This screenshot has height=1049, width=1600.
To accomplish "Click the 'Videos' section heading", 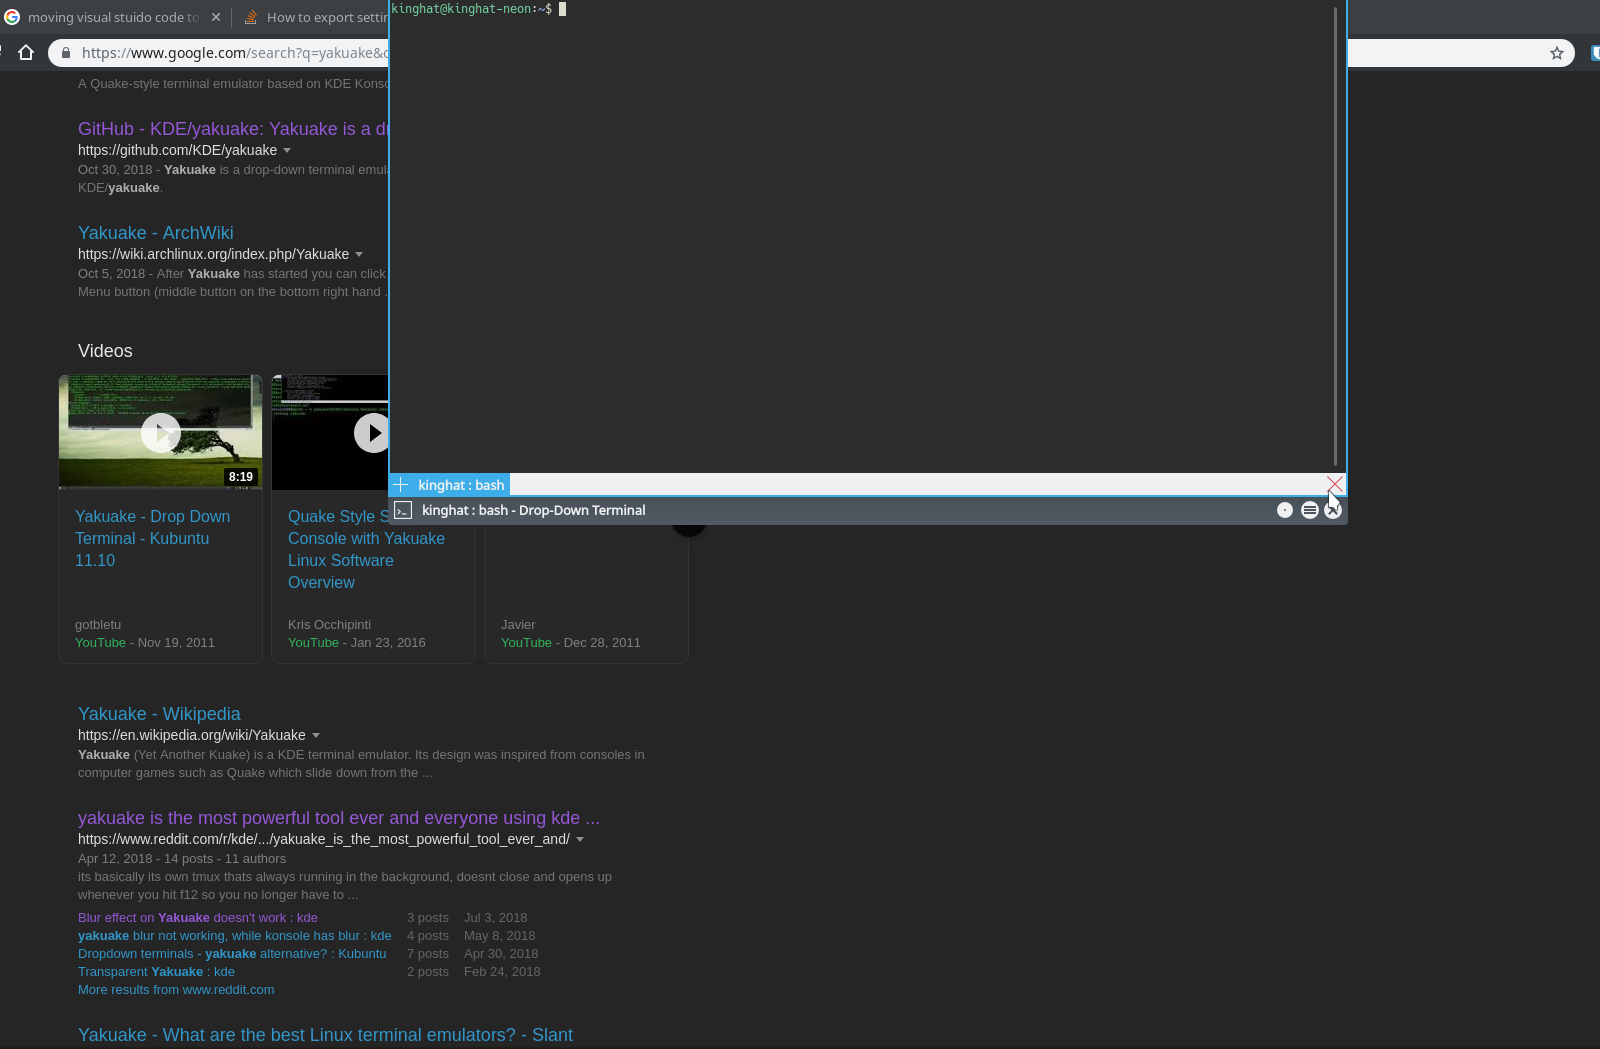I will 105,351.
